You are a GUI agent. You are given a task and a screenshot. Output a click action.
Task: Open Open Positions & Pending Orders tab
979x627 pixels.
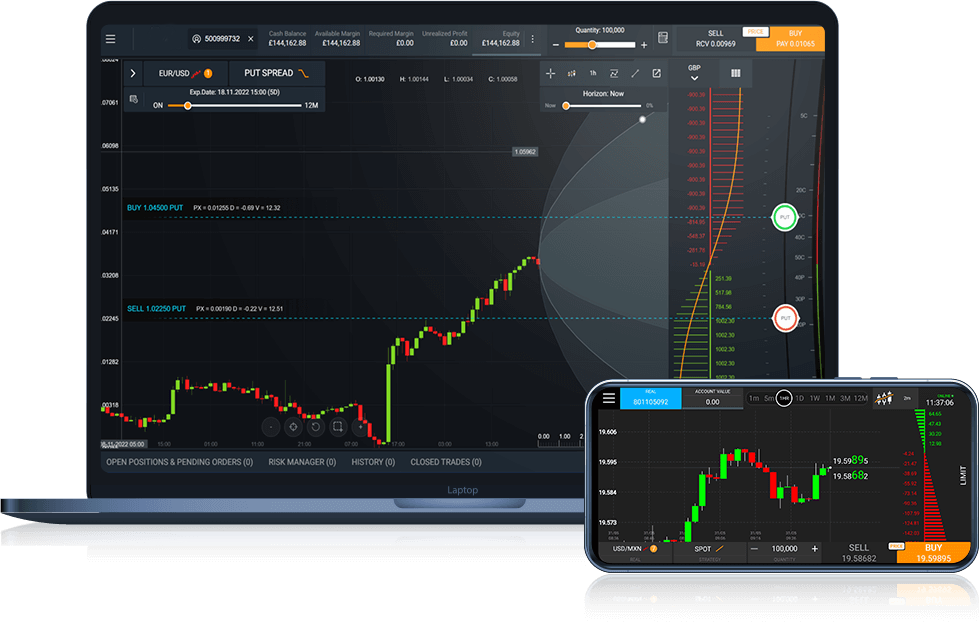pos(179,462)
